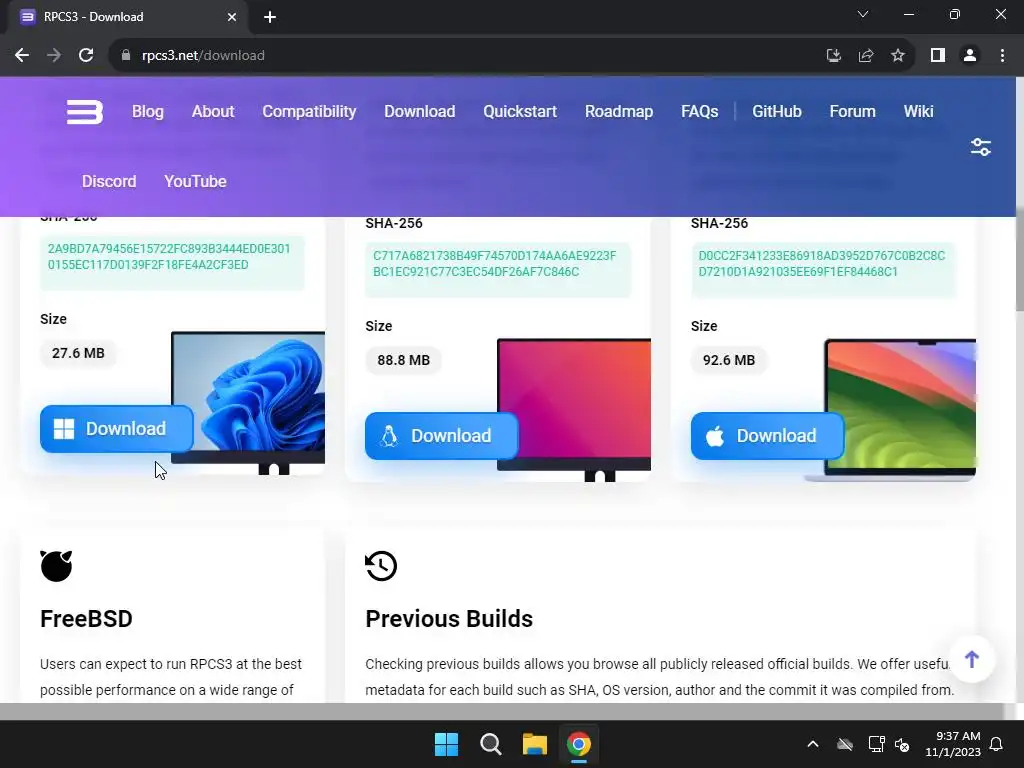The image size is (1024, 768).
Task: Open the Blog nav item
Action: click(148, 112)
